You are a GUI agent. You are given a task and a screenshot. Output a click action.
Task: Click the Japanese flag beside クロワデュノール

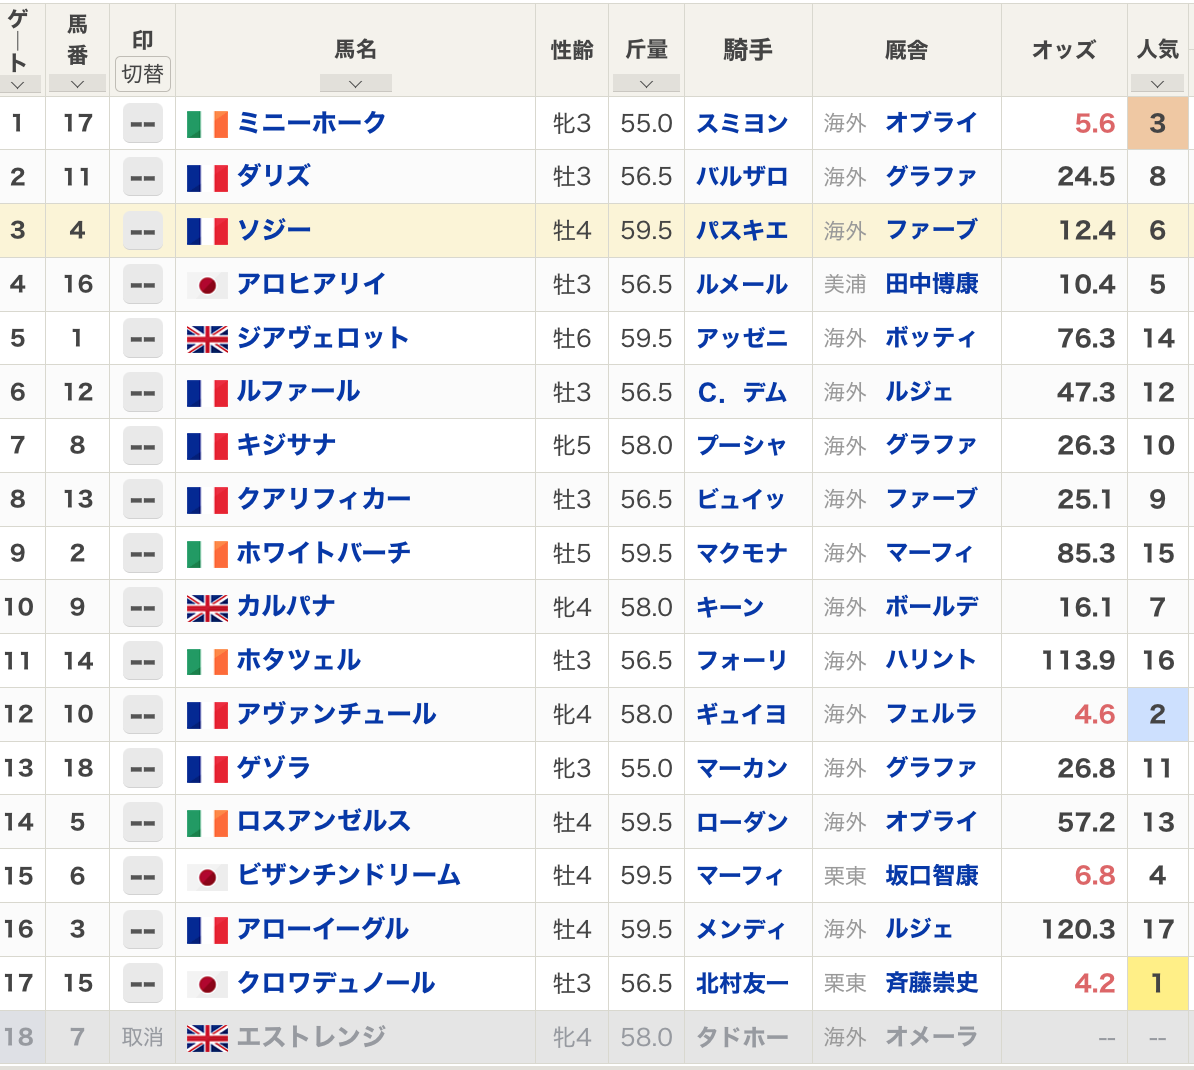207,985
